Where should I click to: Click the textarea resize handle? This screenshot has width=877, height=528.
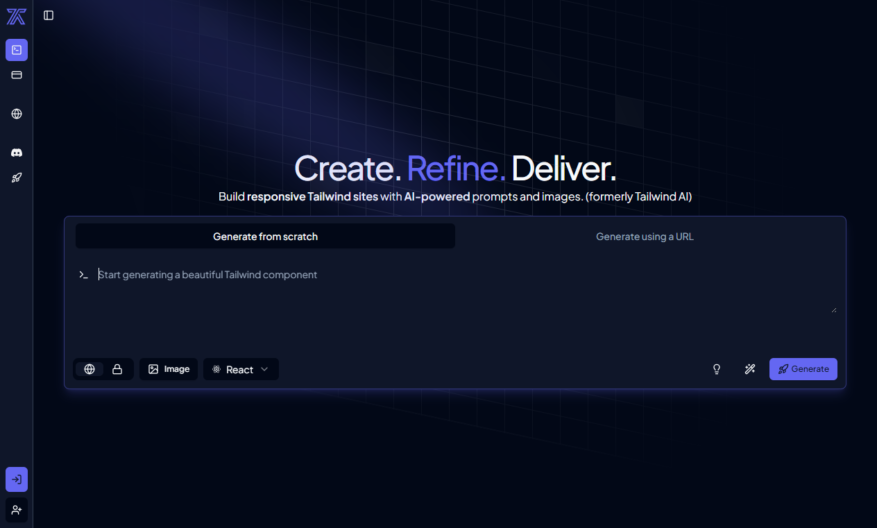click(x=833, y=310)
